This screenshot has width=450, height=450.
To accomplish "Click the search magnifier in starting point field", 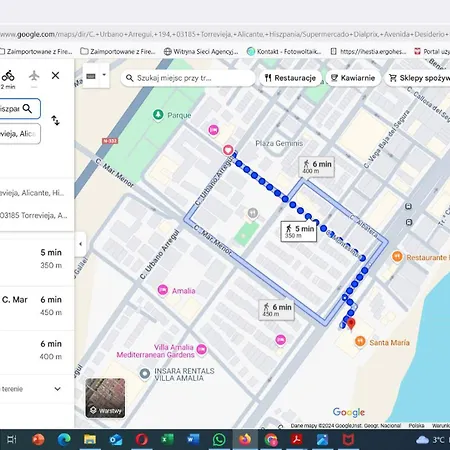I will pyautogui.click(x=27, y=109).
